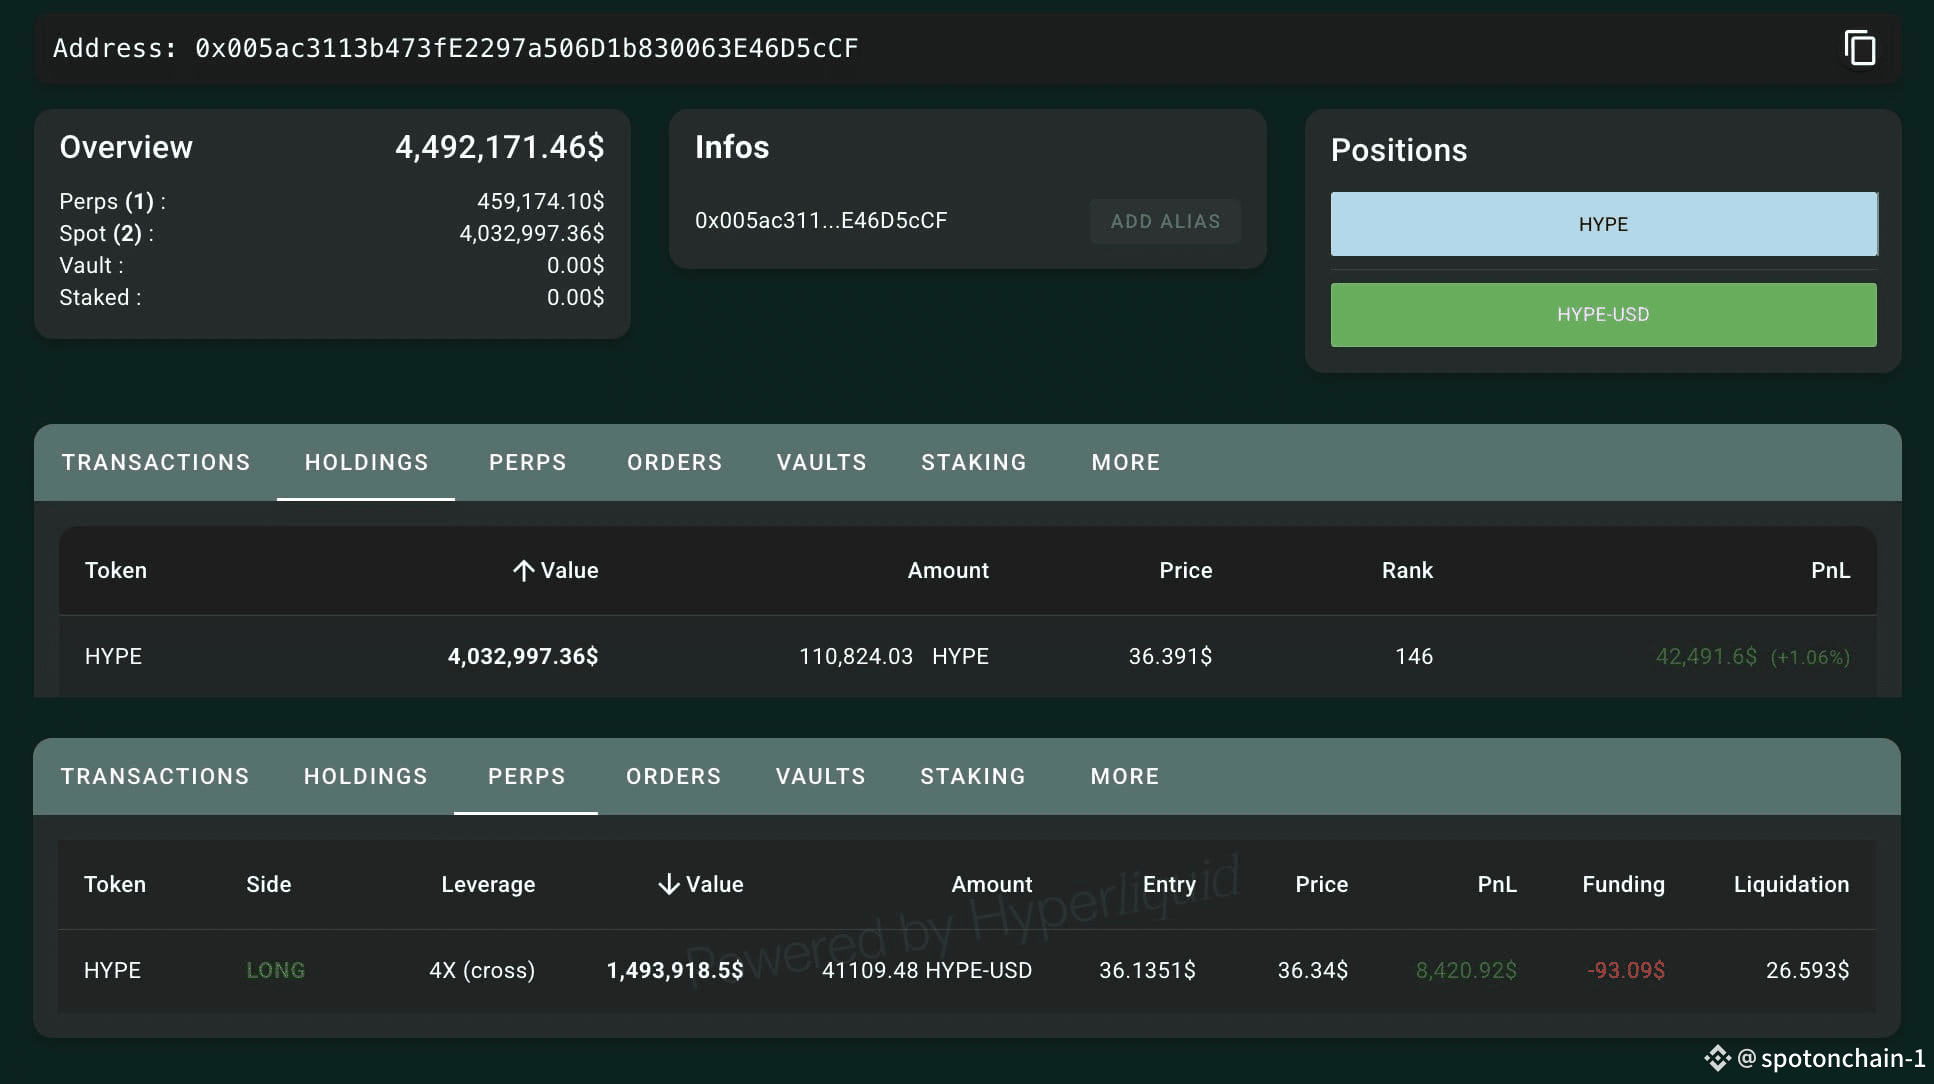Click the 26.593$ liquidation price
Screen dimensions: 1934x1084
pos(1807,971)
